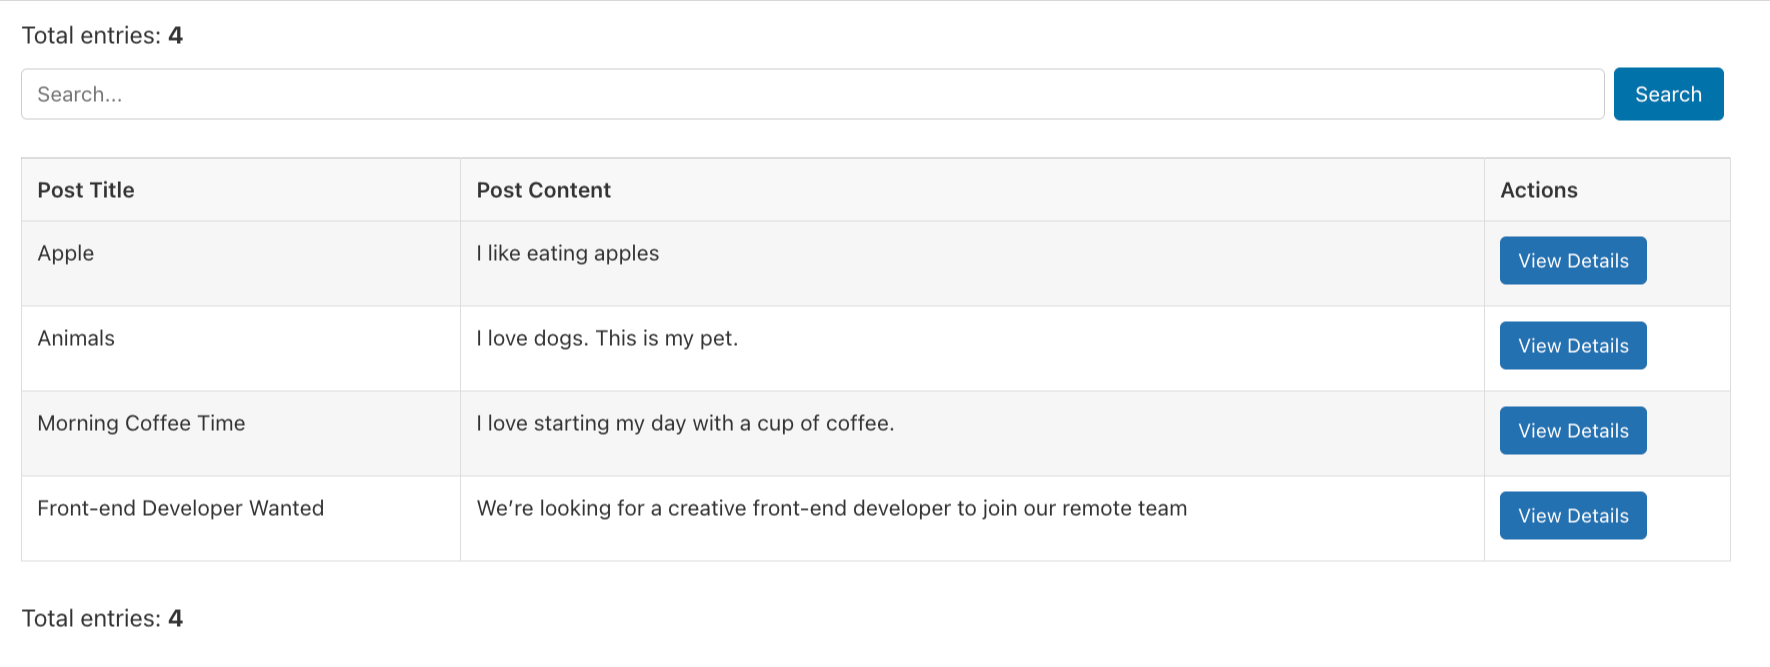
Task: Click the remote team job description text
Action: pyautogui.click(x=832, y=508)
